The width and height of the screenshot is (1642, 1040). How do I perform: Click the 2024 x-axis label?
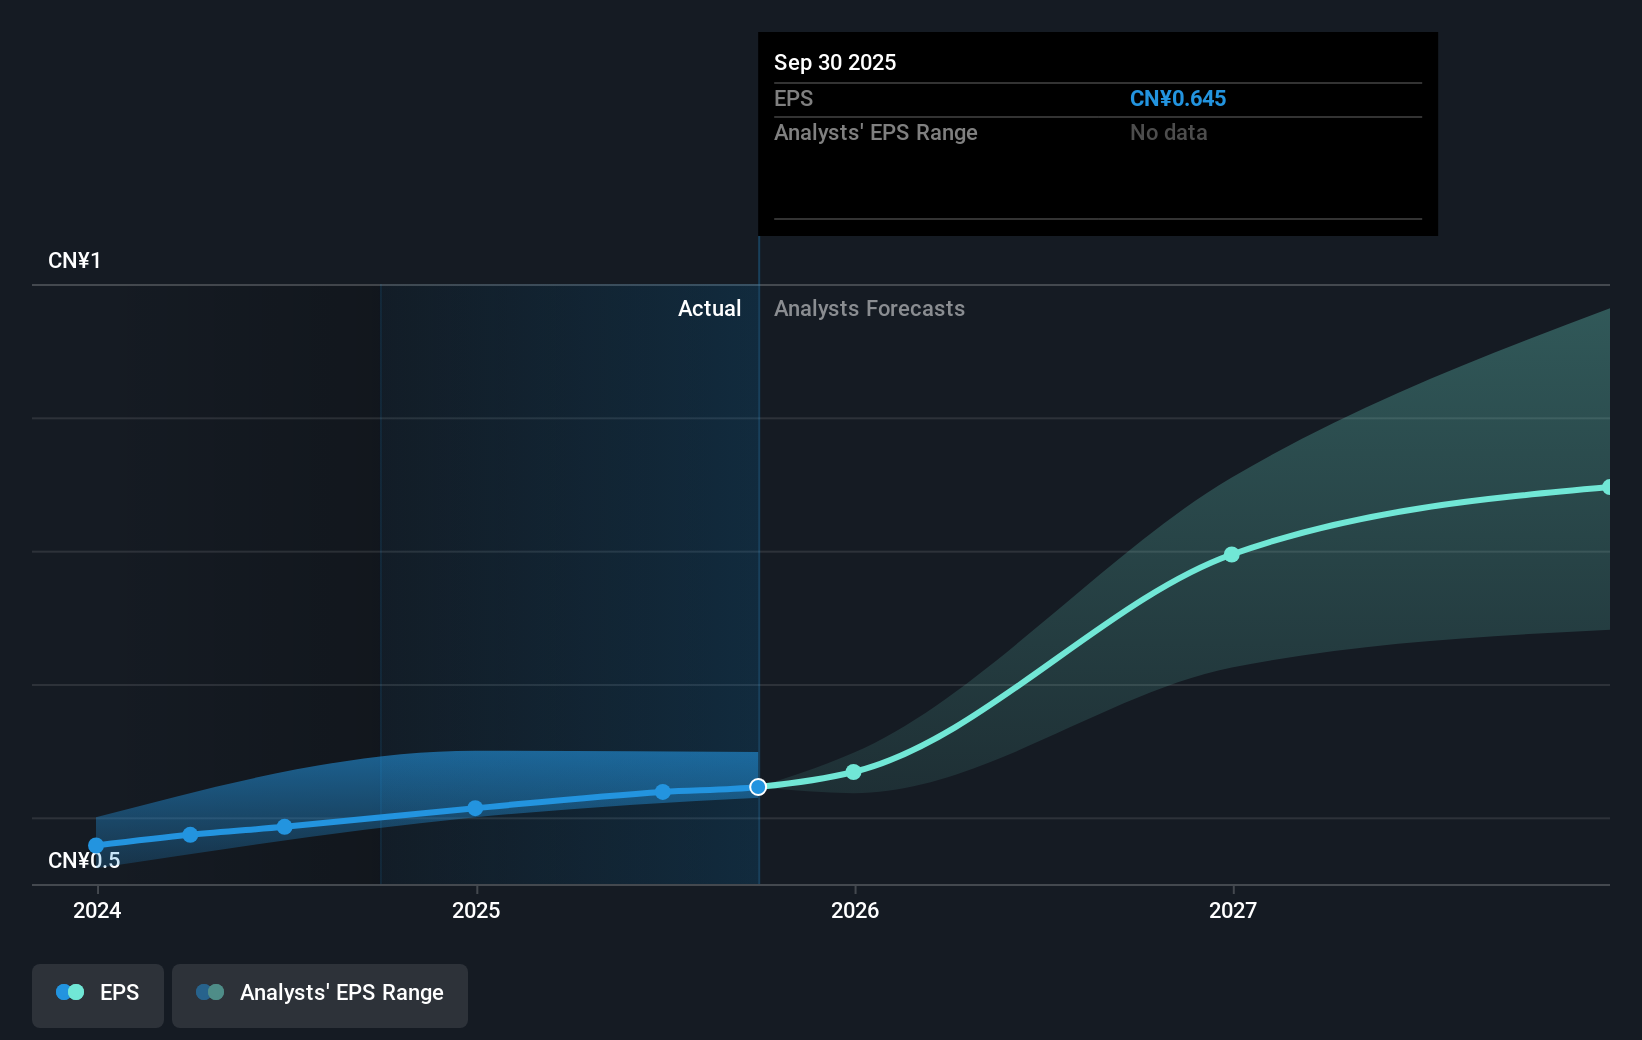(97, 910)
